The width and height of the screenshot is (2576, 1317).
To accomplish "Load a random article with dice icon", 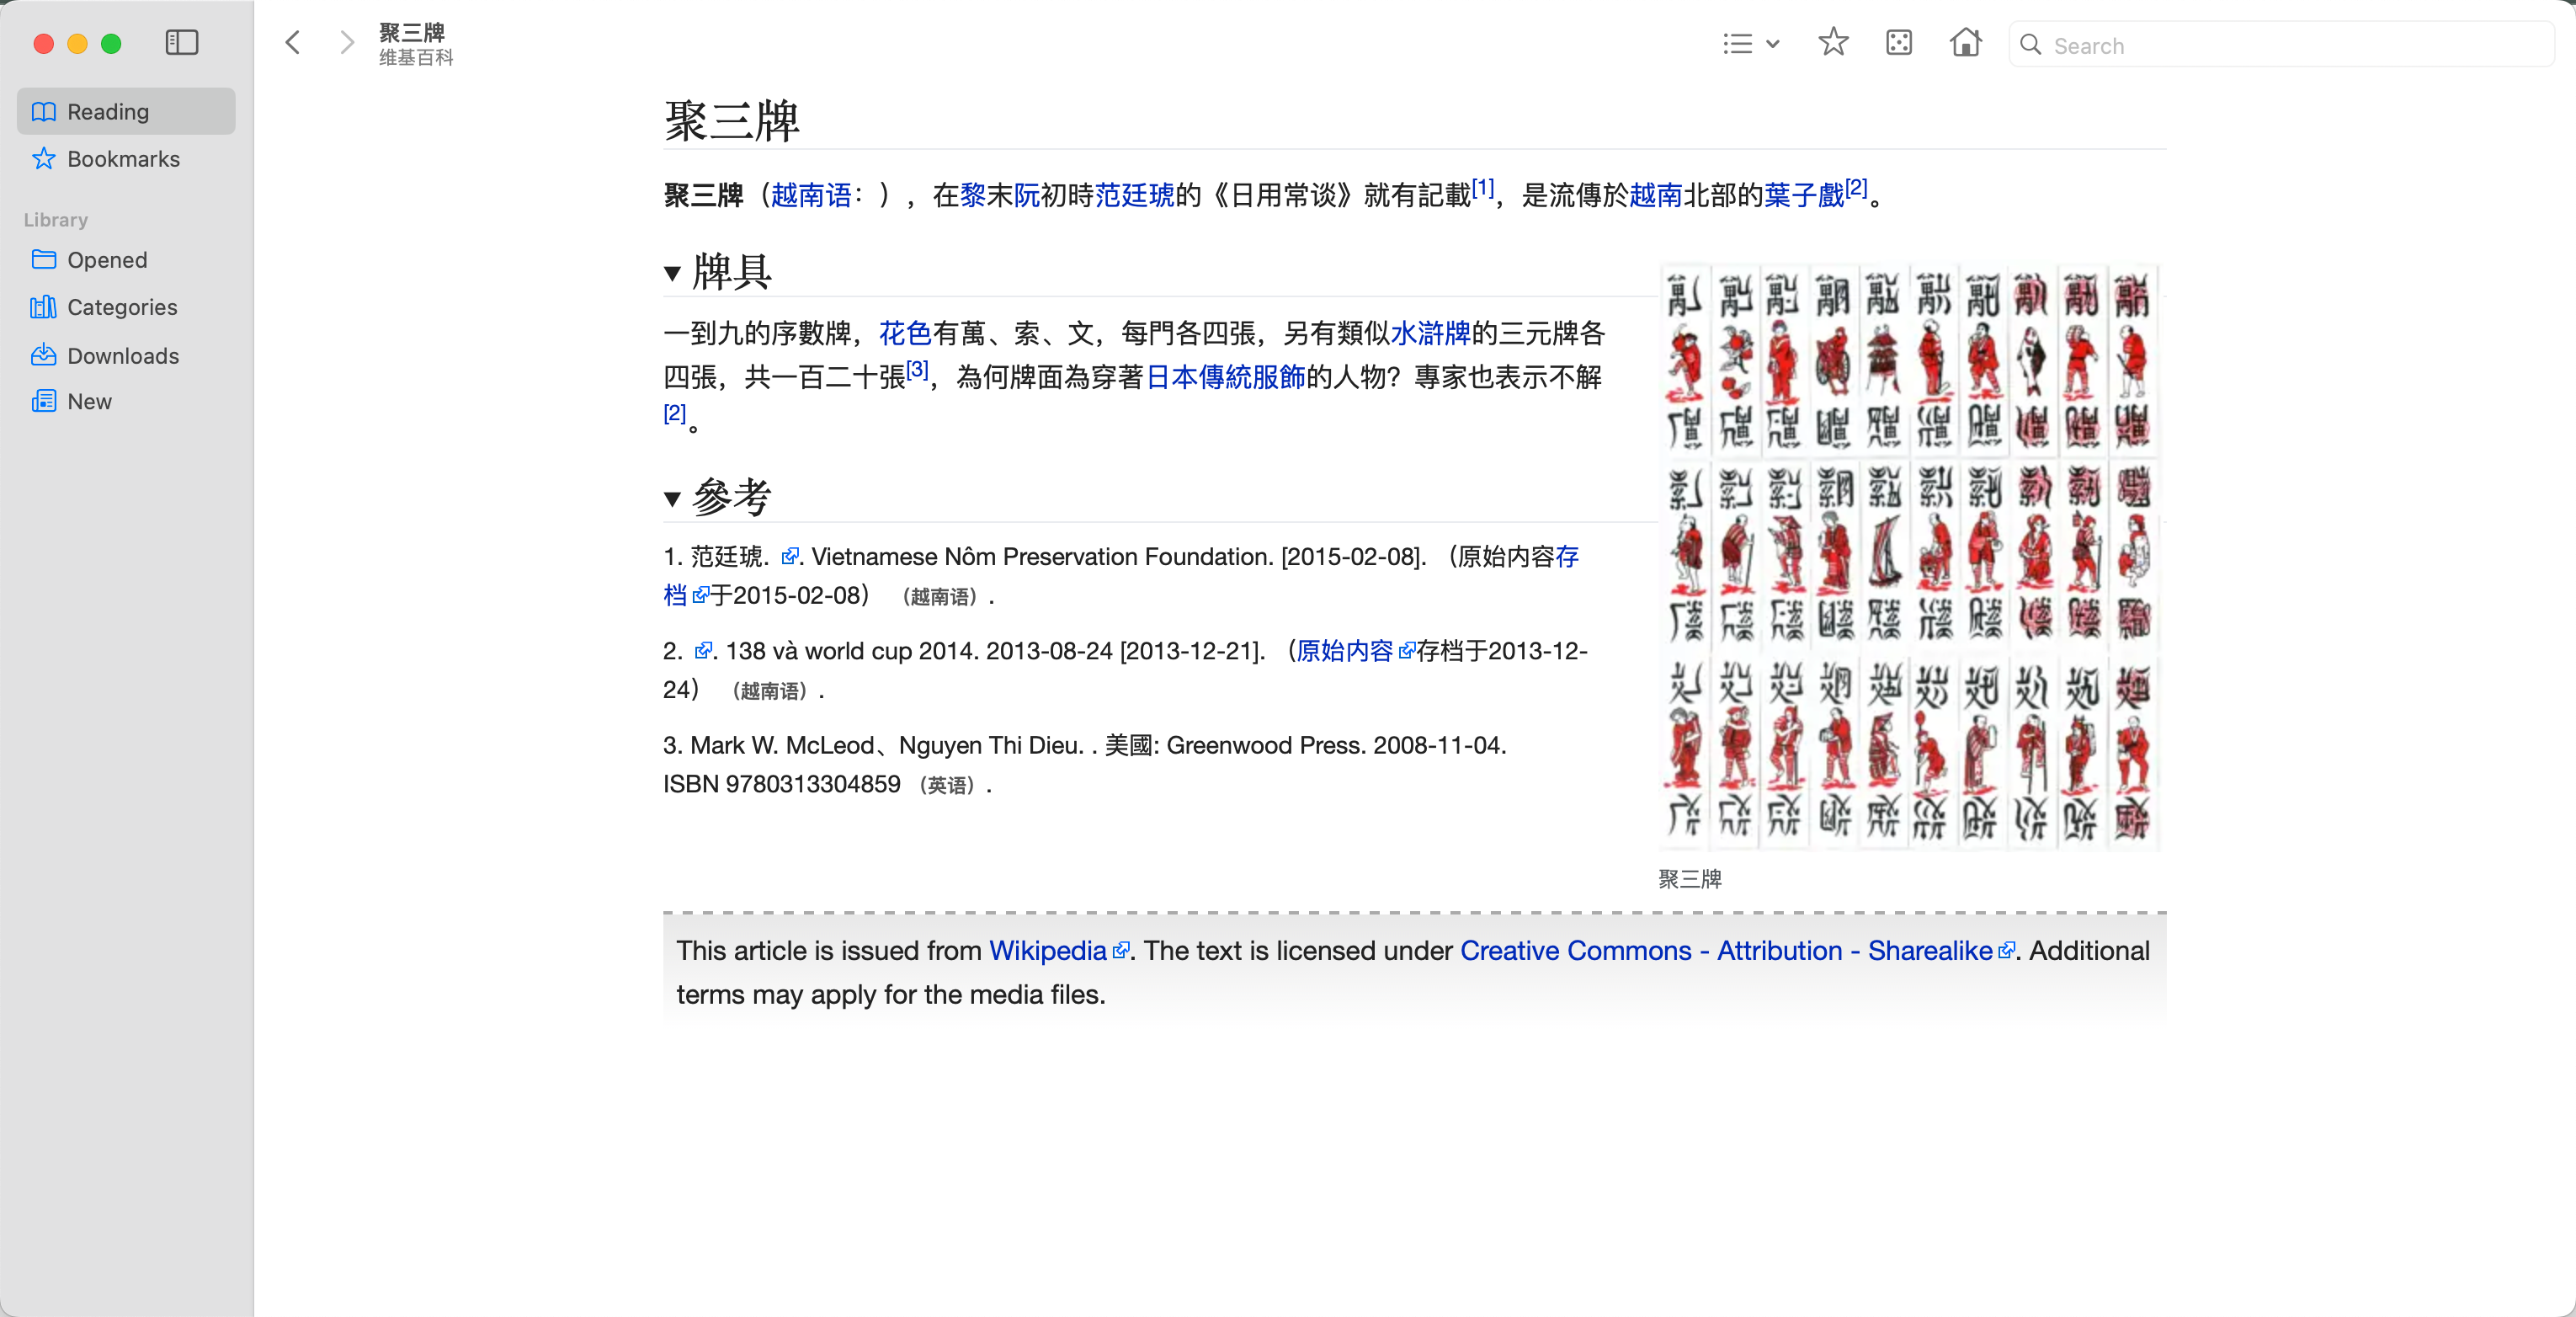I will coord(1898,43).
